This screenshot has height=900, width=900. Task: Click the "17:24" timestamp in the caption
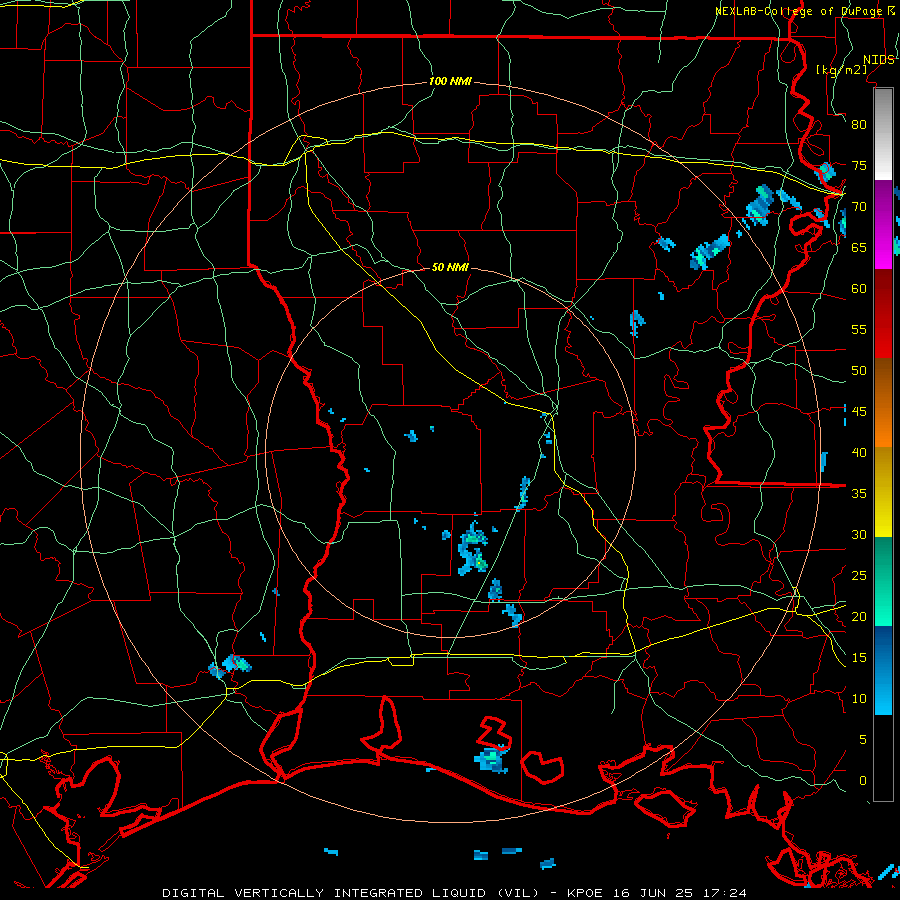pos(726,893)
